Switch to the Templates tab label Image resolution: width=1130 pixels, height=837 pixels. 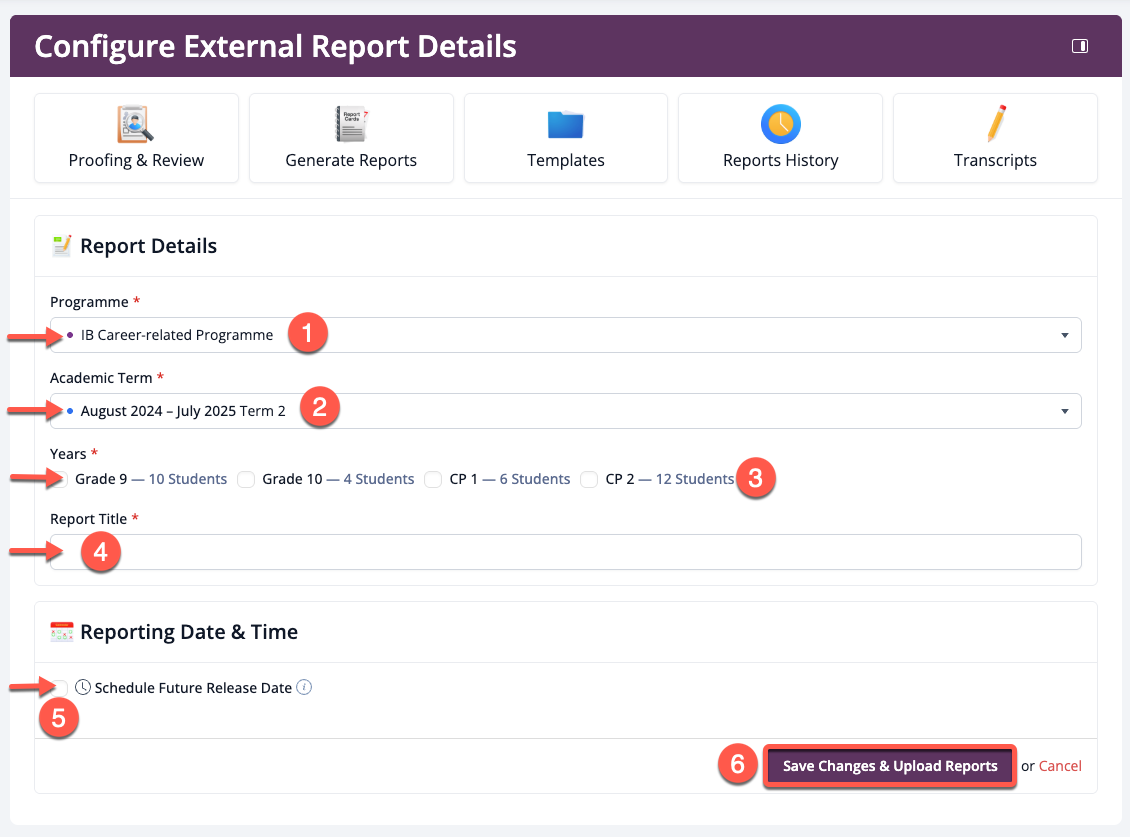(566, 160)
